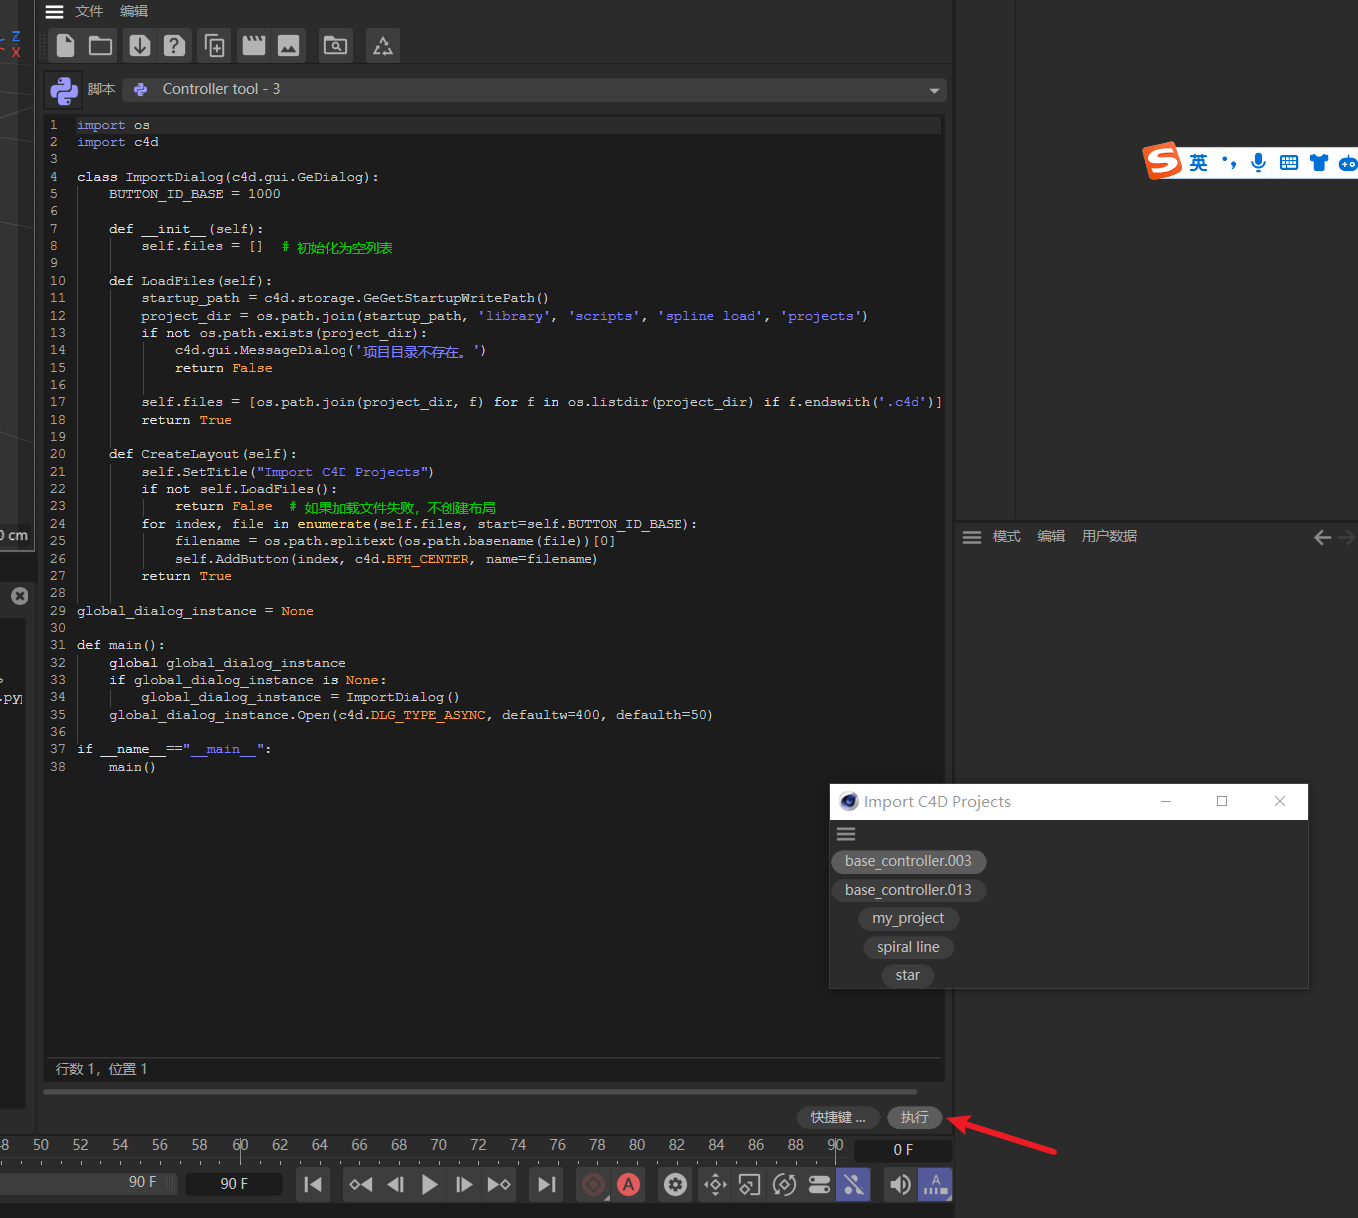This screenshot has height=1218, width=1358.
Task: Open the 编辑 menu in attribute manager
Action: point(1051,536)
